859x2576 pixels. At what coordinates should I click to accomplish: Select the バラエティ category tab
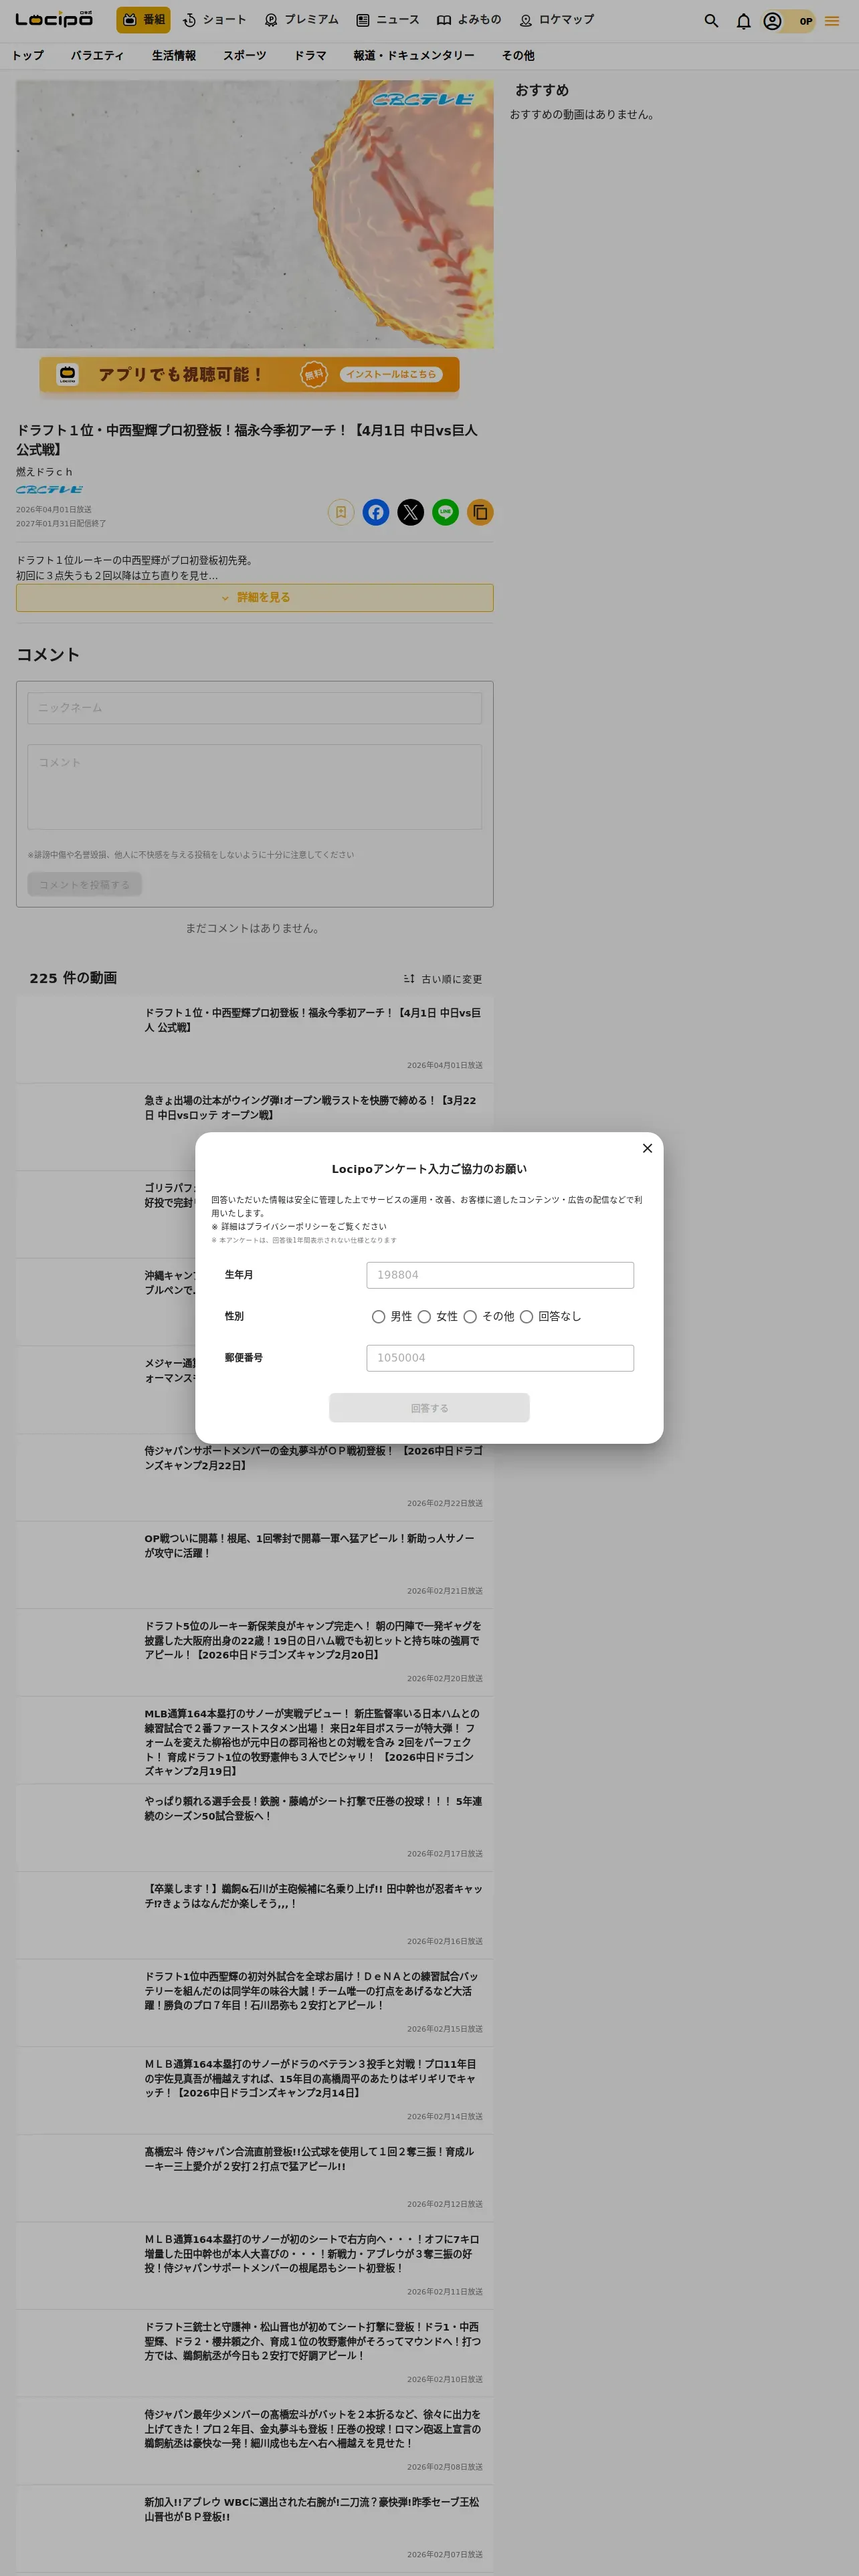tap(97, 56)
